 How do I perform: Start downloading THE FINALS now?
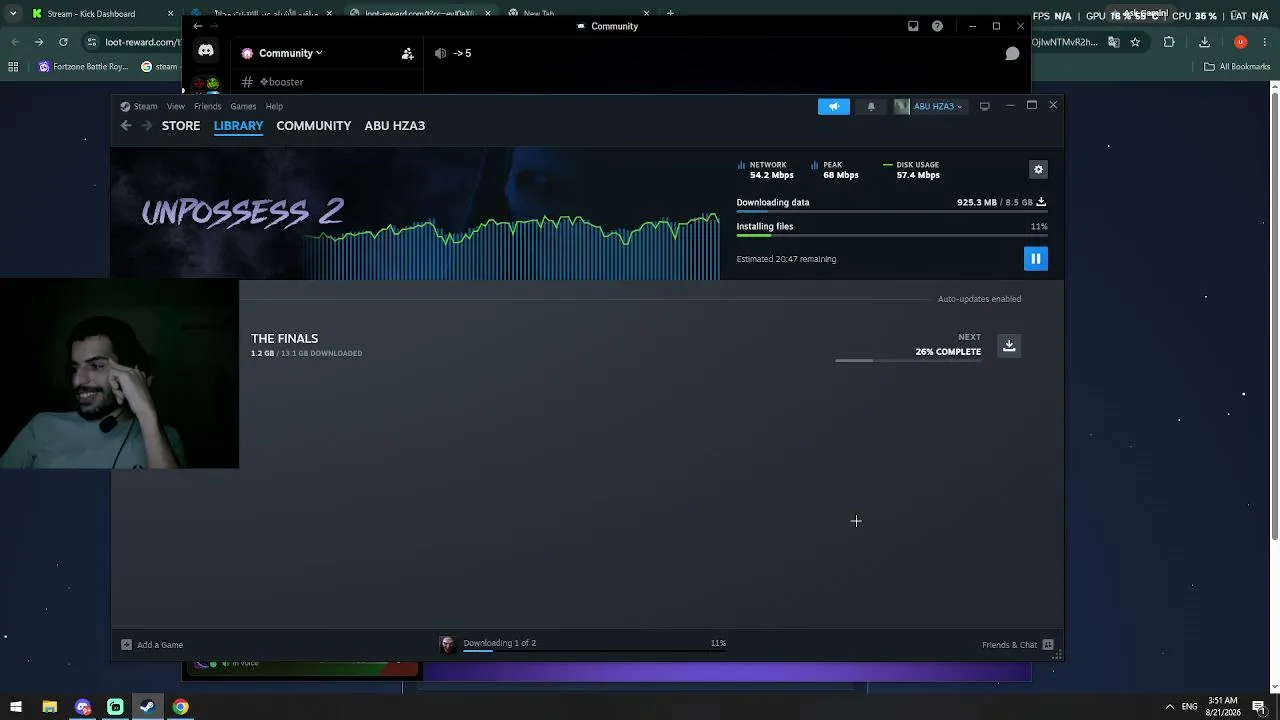tap(1009, 346)
